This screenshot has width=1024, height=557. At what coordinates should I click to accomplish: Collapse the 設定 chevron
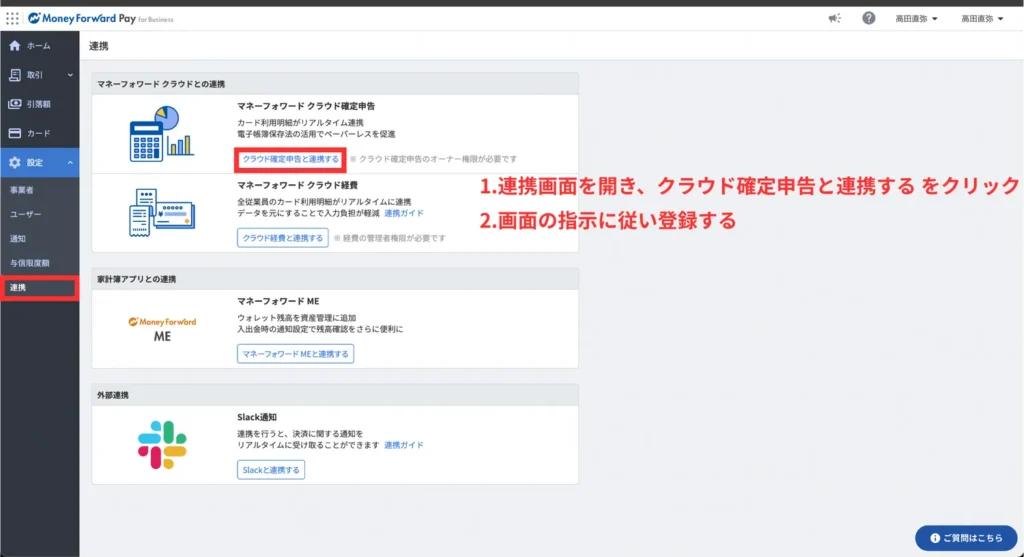pyautogui.click(x=70, y=163)
